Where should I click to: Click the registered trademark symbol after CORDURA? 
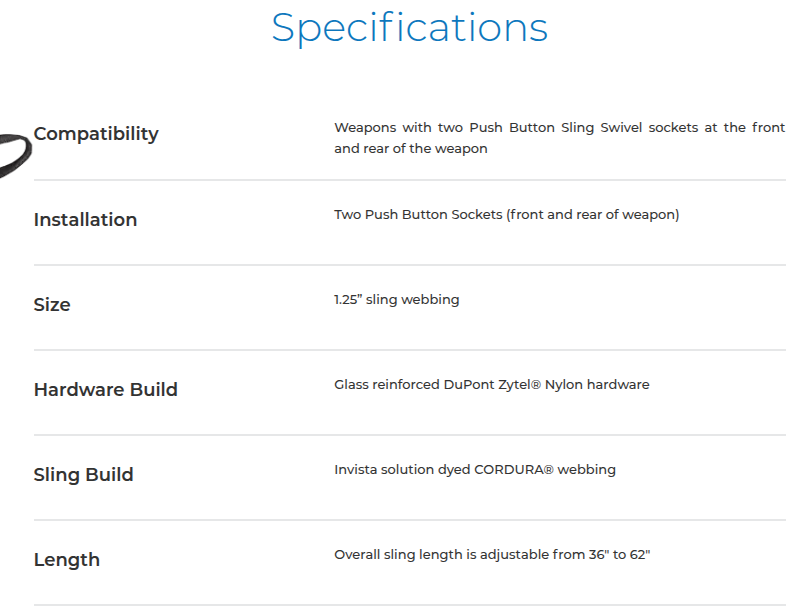point(548,470)
